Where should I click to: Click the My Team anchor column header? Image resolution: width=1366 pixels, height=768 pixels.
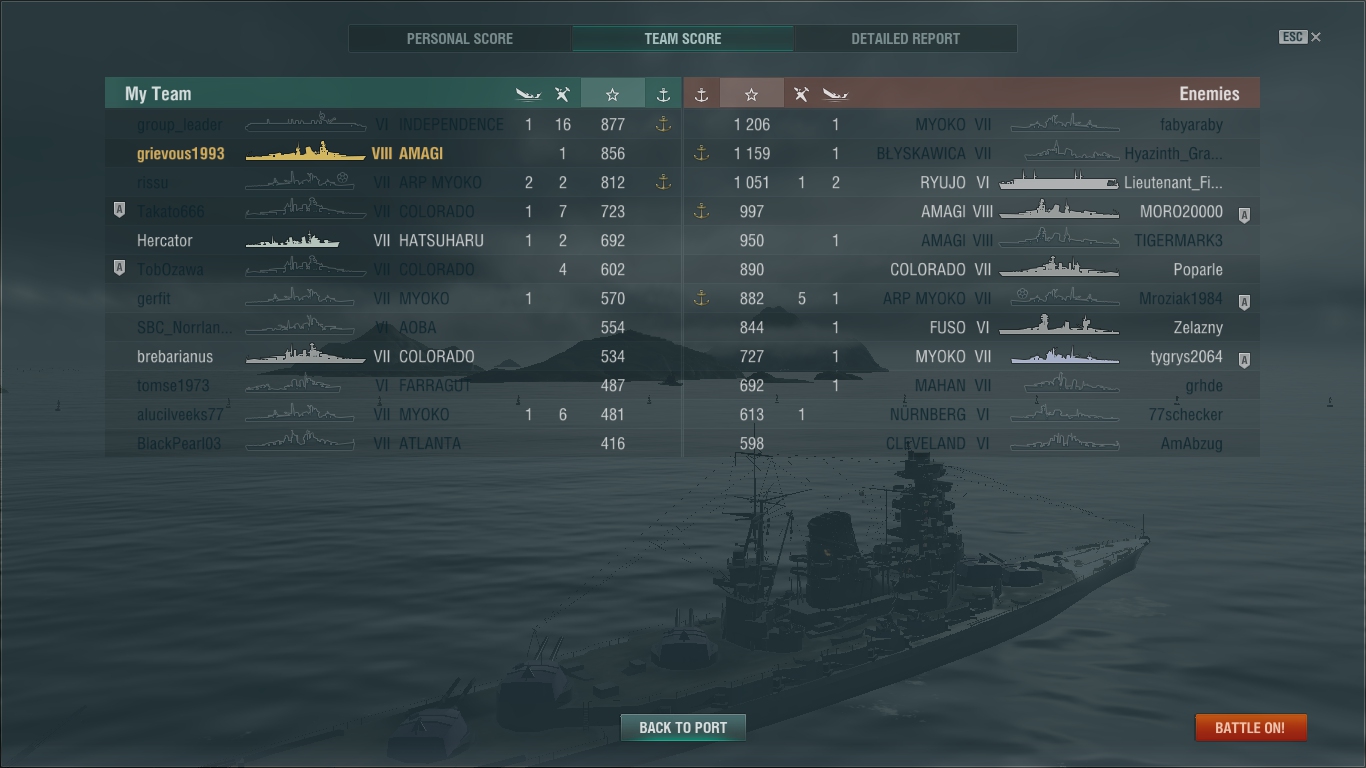[x=662, y=94]
